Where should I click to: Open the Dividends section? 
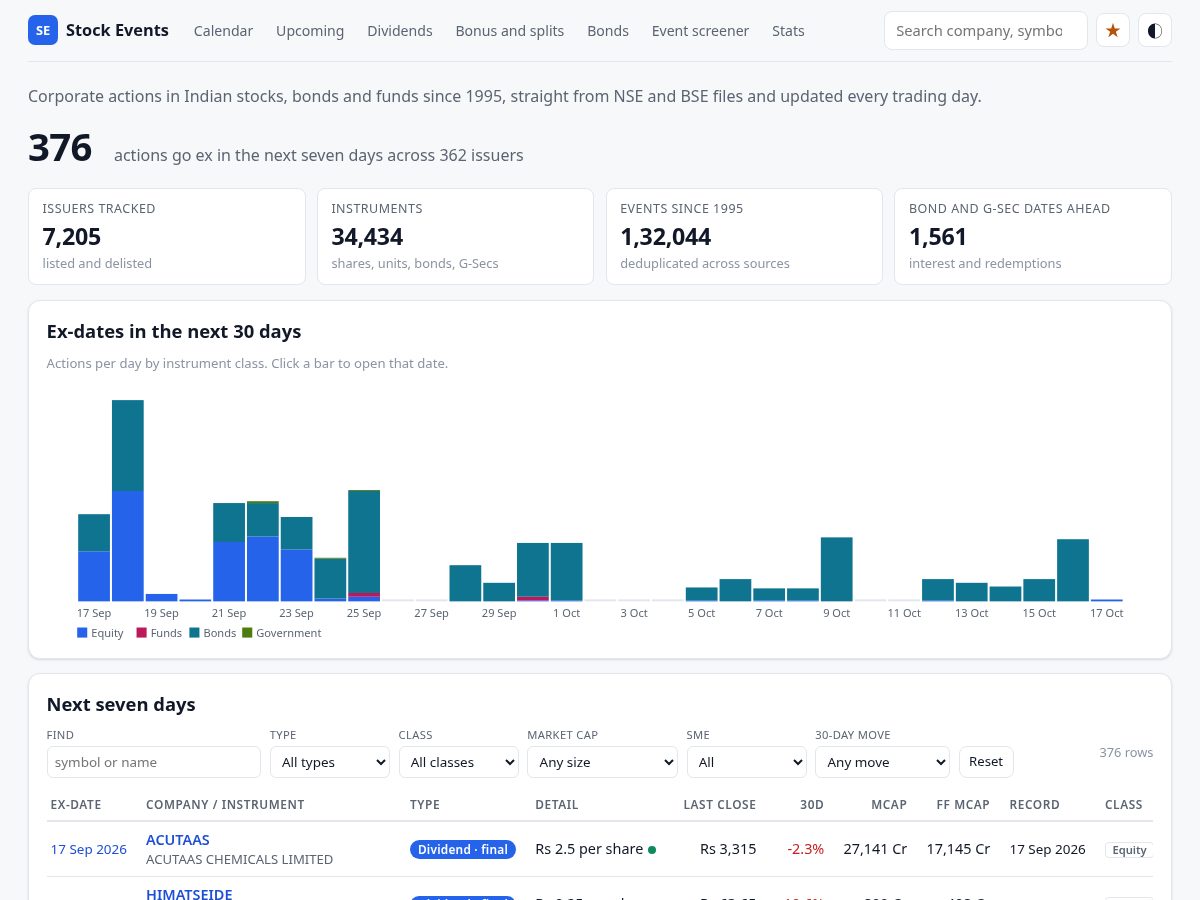(400, 31)
